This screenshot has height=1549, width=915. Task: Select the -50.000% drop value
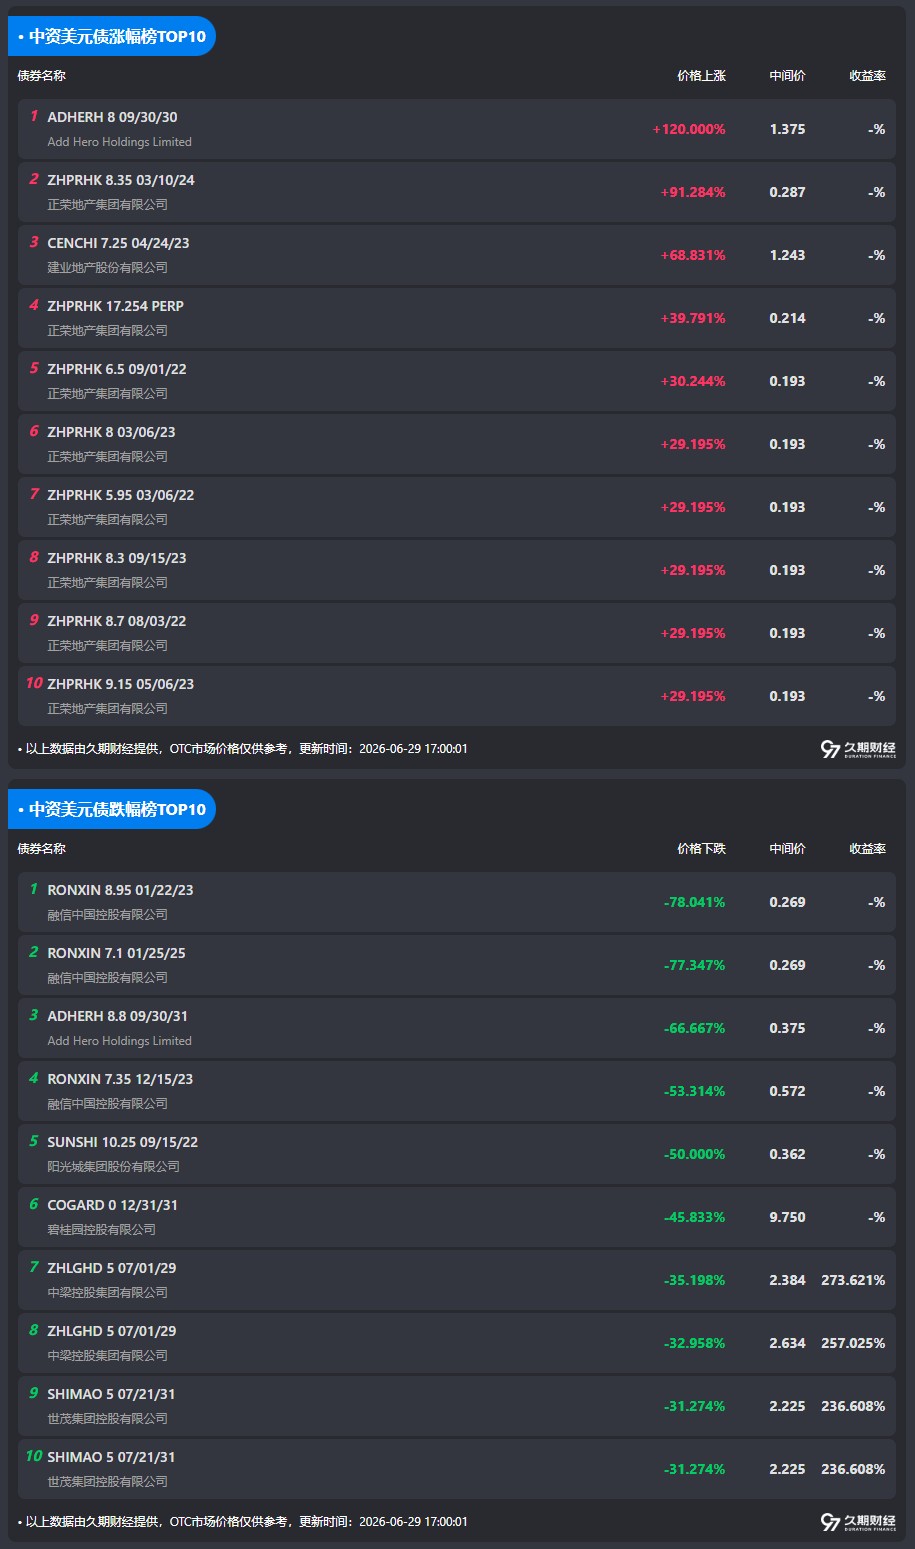[694, 1154]
